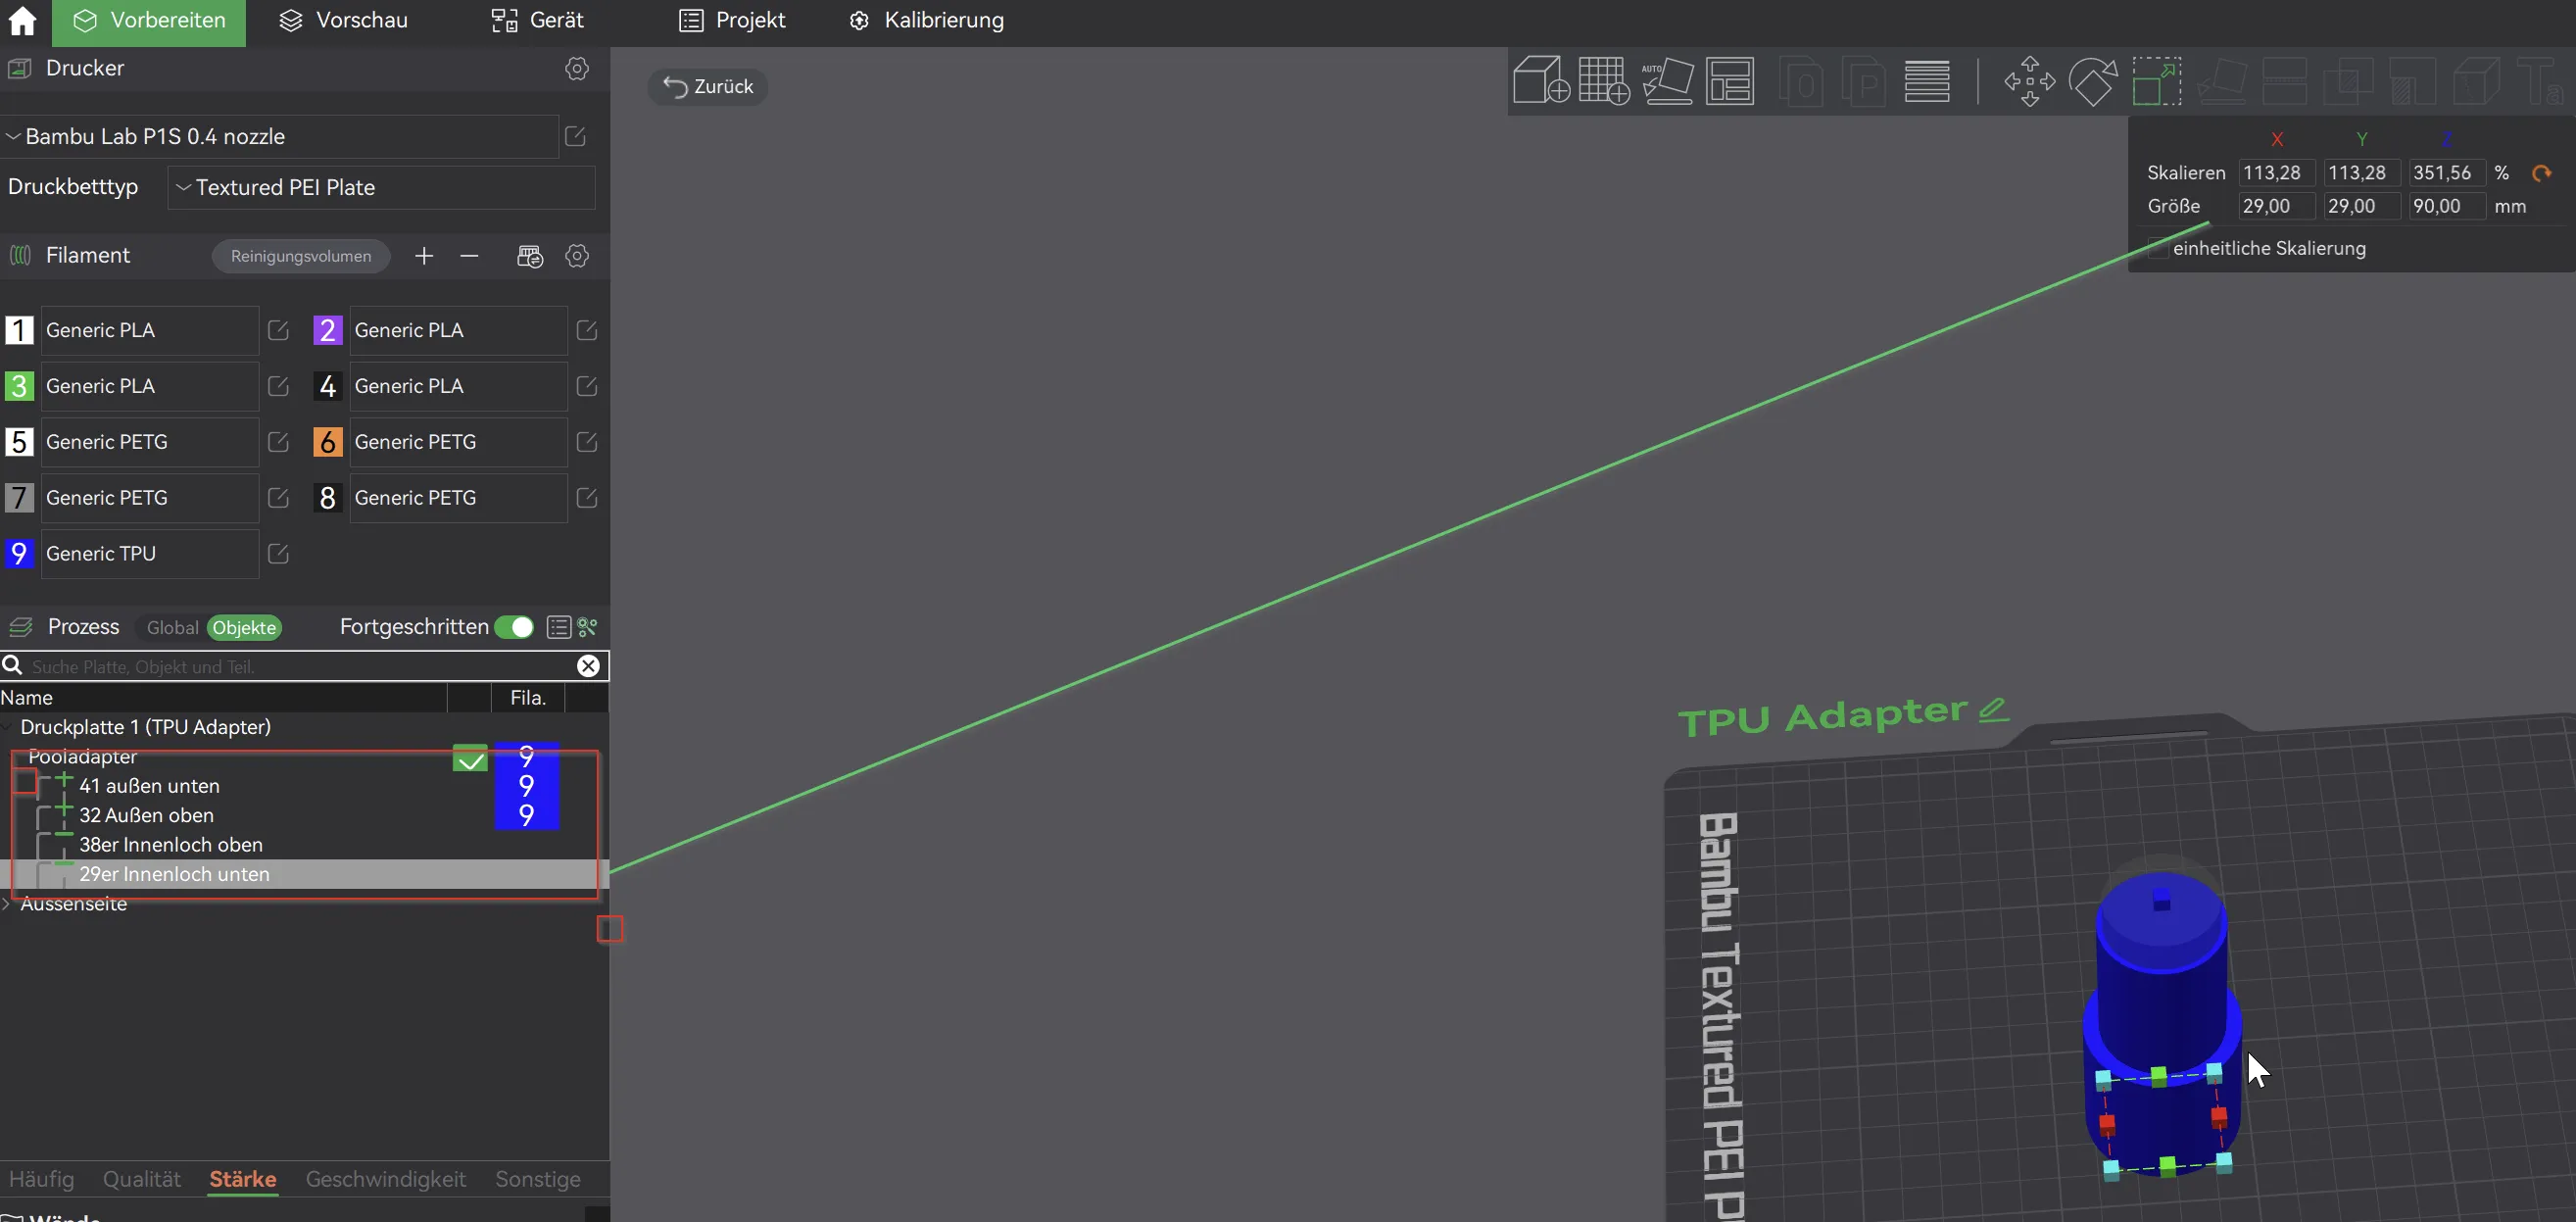Click the green filament 3 color swatch
The image size is (2576, 1222).
point(19,386)
